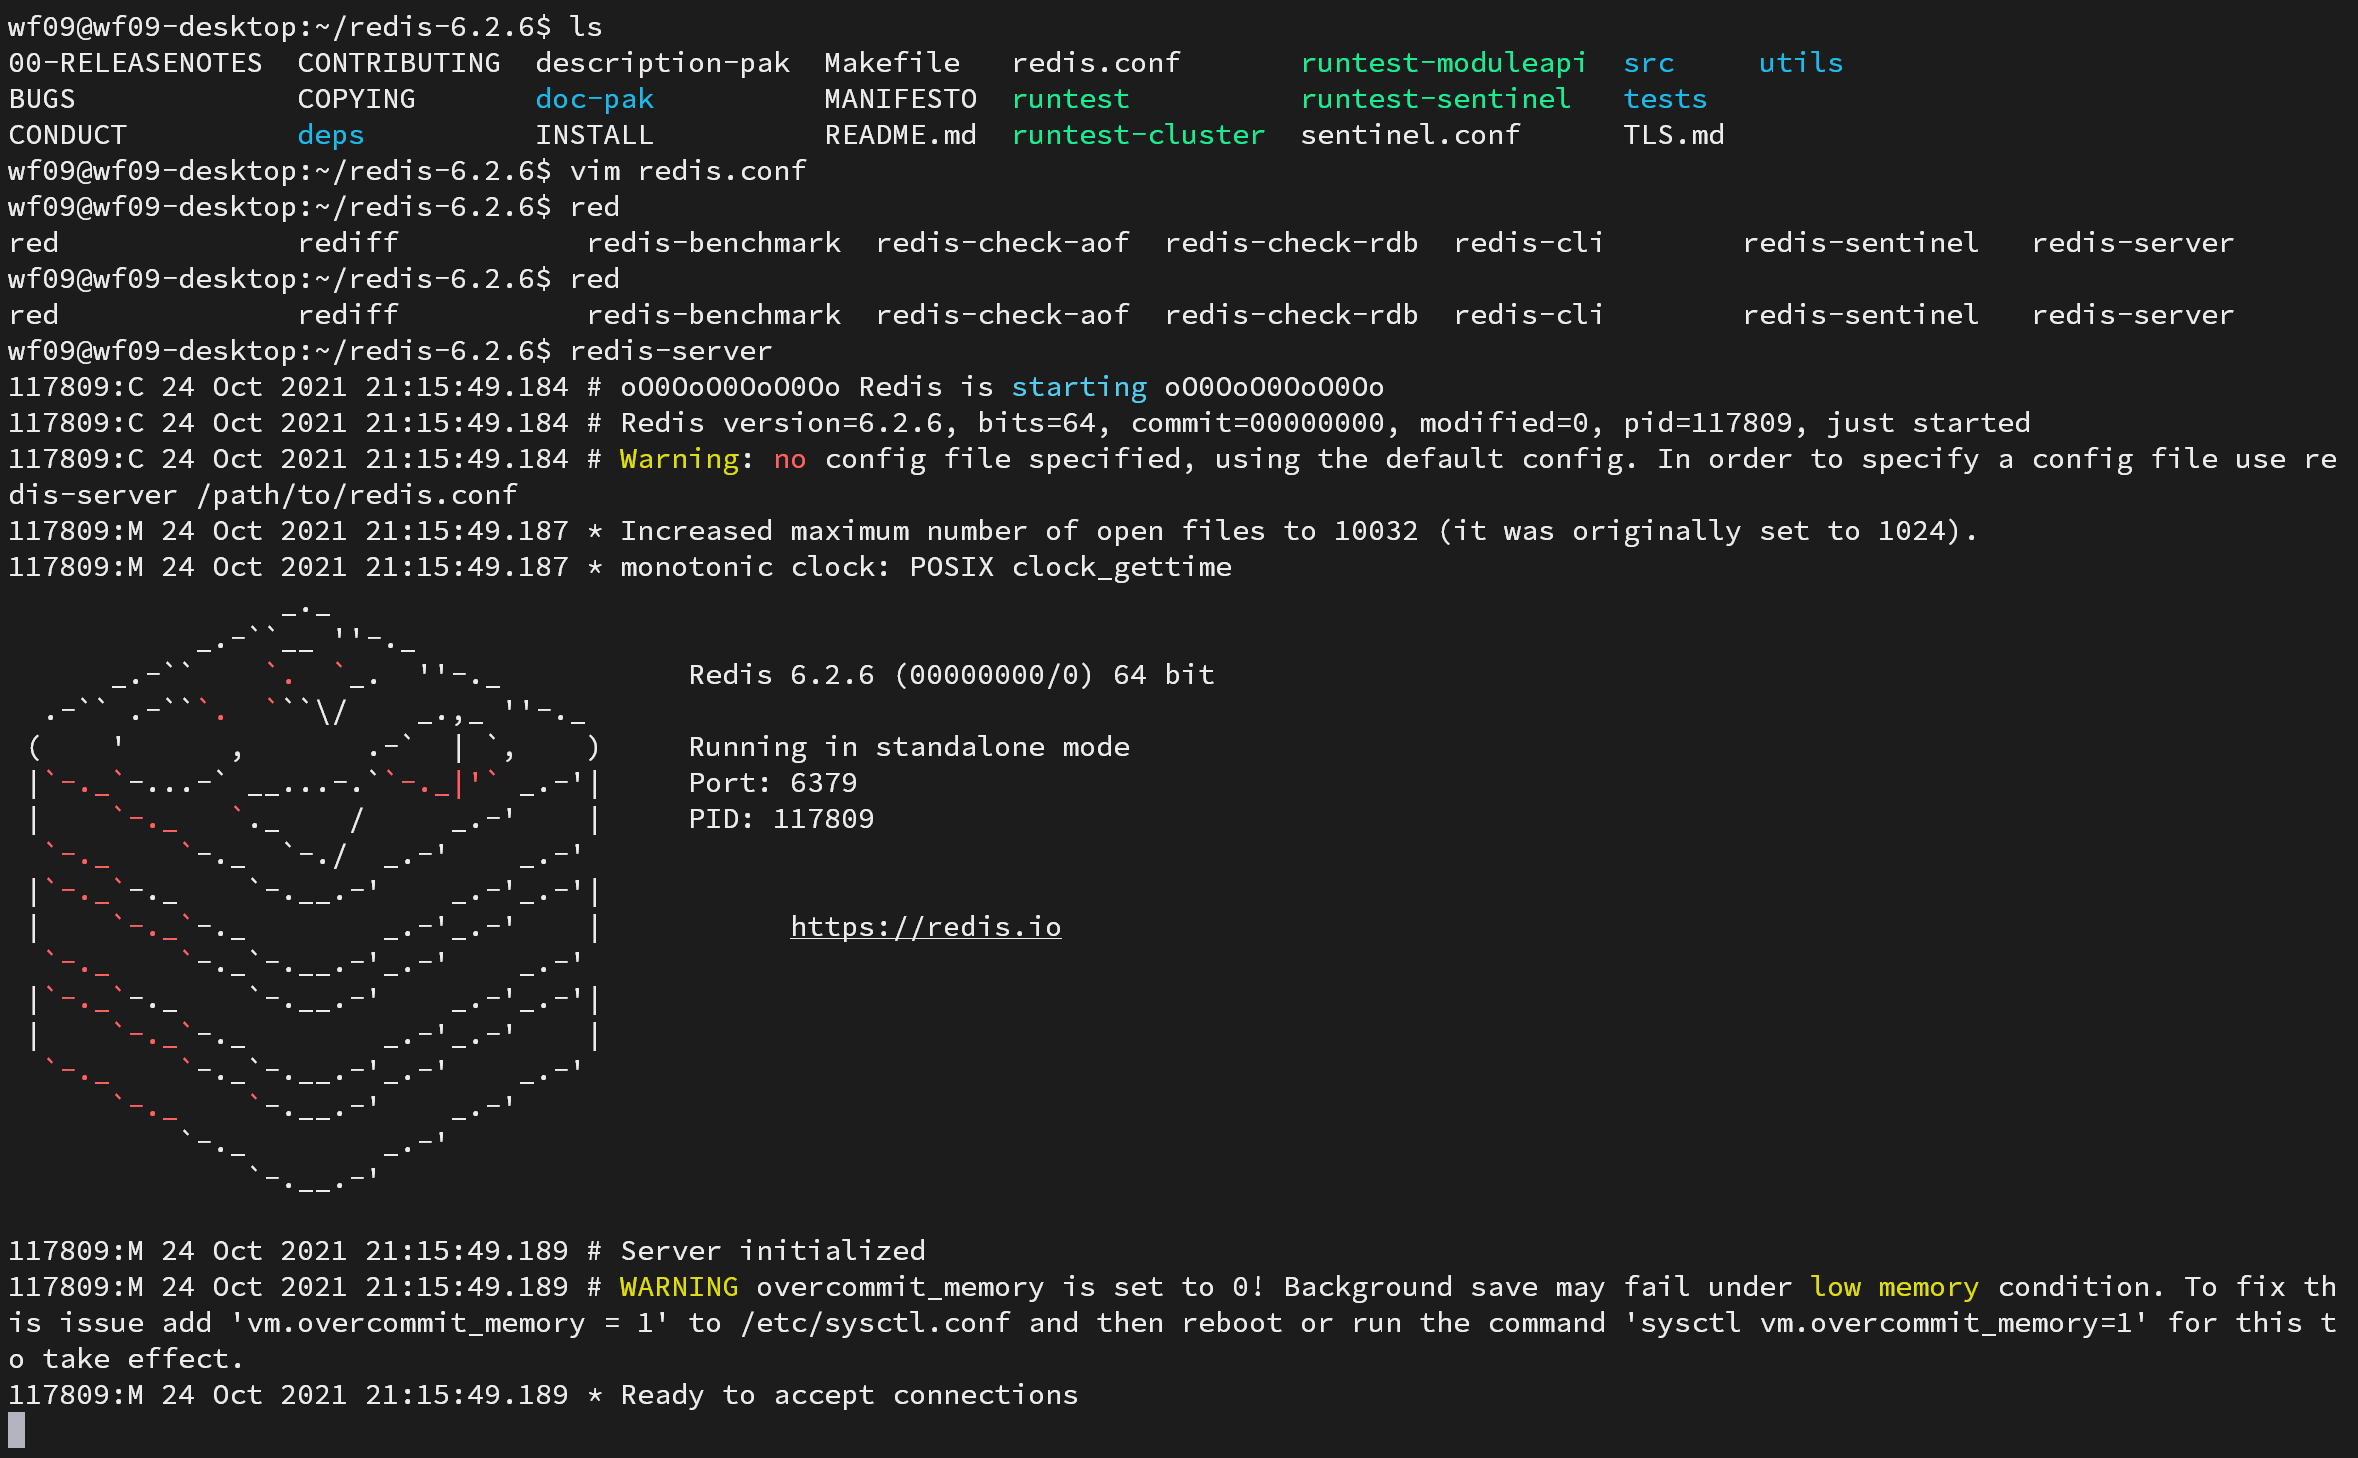Click the green 'runtest-moduleapi' file name

pos(1442,63)
